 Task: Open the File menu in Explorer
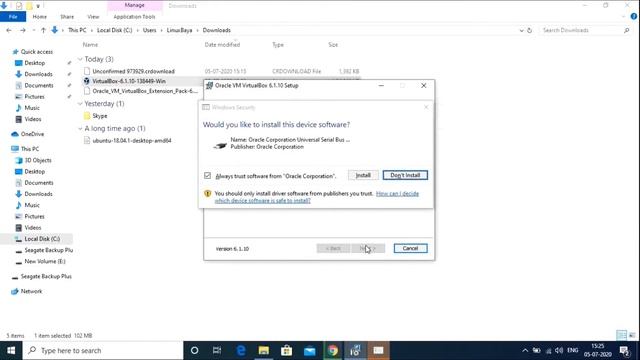13,17
